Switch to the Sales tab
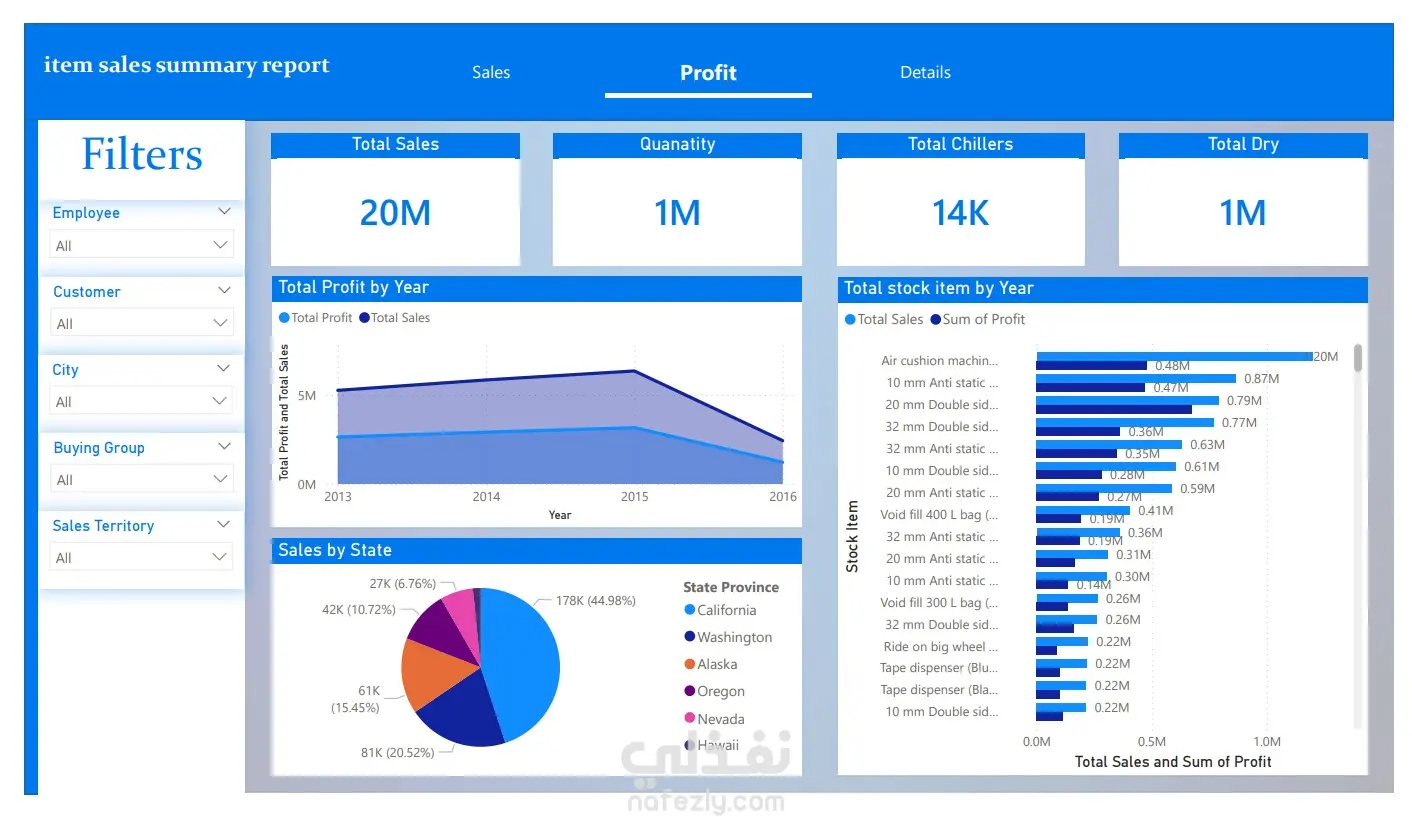The image size is (1412, 817). point(491,72)
